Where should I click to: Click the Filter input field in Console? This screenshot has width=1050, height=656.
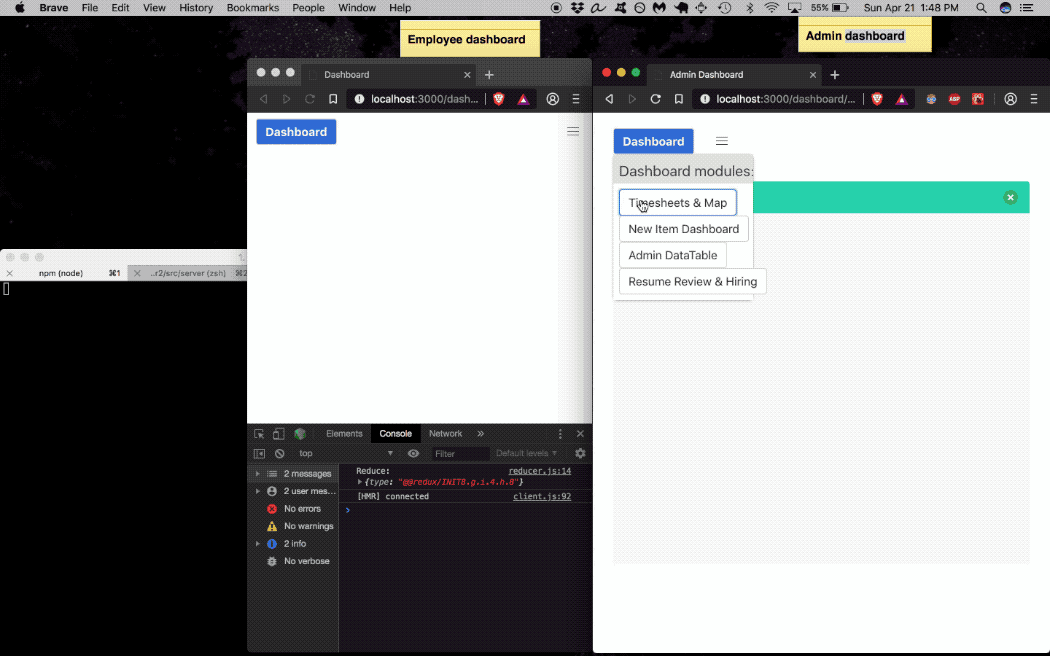460,453
